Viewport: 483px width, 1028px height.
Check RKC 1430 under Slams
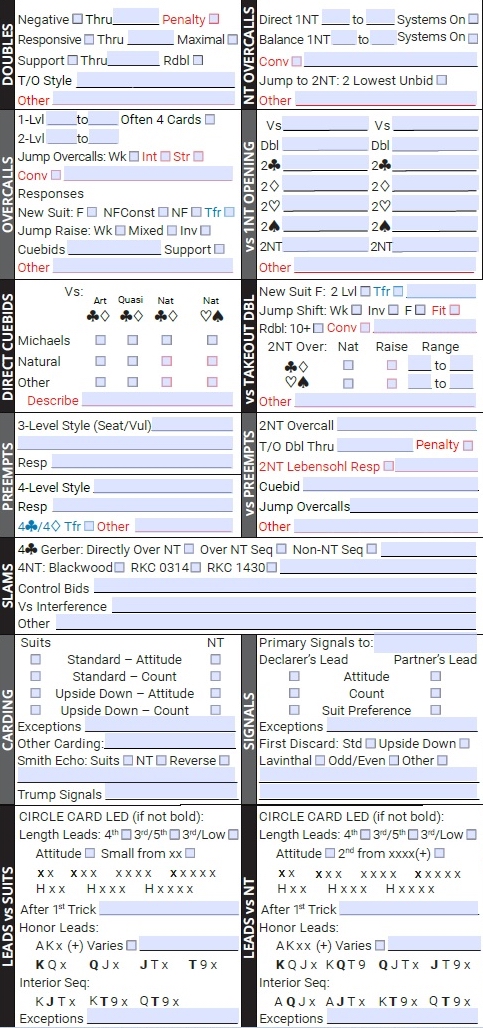point(271,567)
